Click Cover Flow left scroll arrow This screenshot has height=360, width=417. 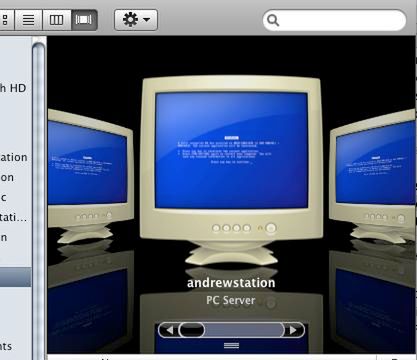(x=169, y=330)
